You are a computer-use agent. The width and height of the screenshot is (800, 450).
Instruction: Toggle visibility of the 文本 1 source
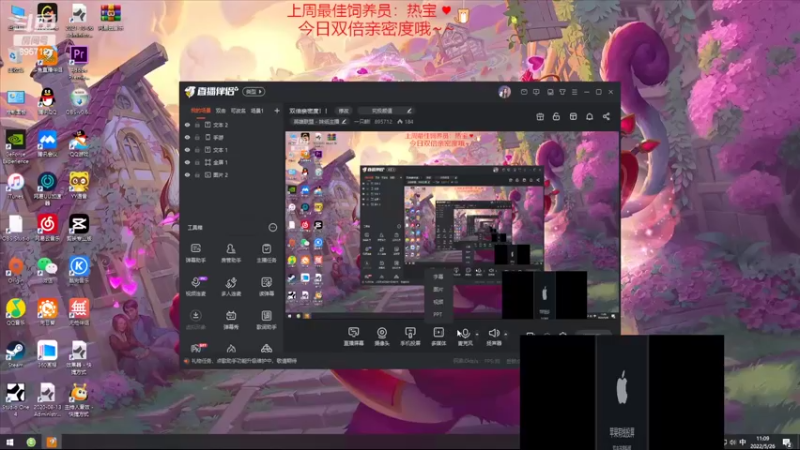(x=187, y=150)
